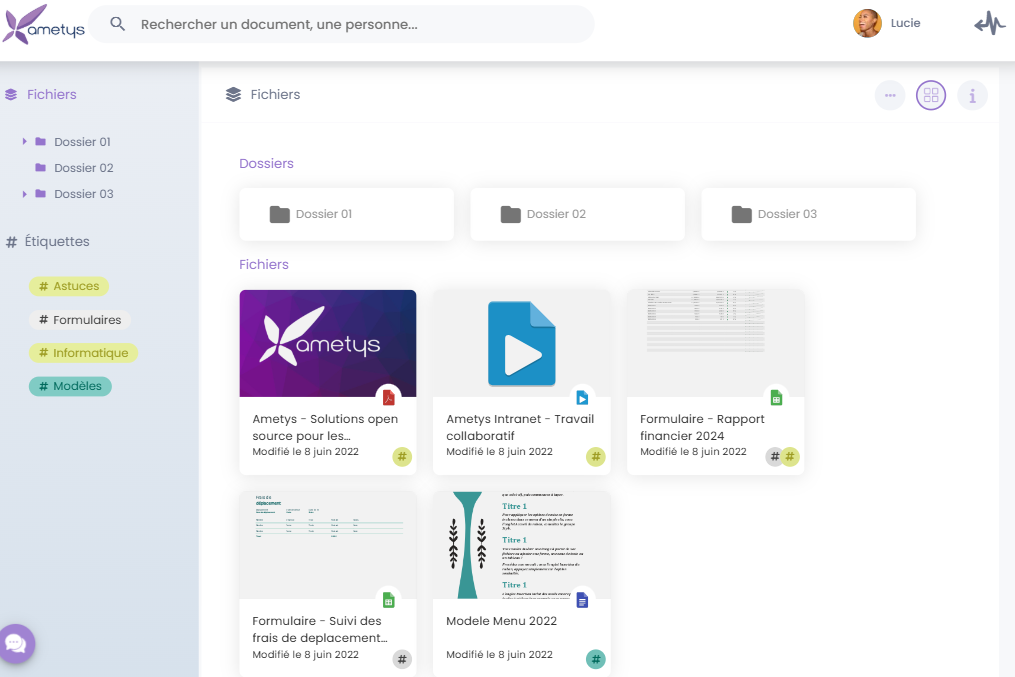The height and width of the screenshot is (677, 1015).
Task: Open the Étiquettes section
Action: pyautogui.click(x=48, y=241)
